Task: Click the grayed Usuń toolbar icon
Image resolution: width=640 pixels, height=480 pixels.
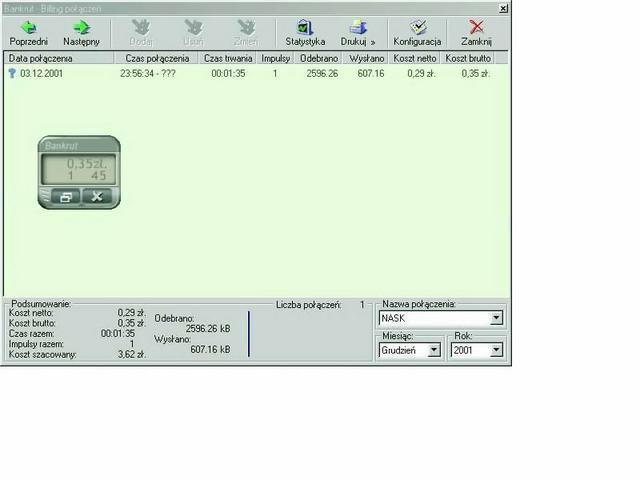Action: point(193,28)
